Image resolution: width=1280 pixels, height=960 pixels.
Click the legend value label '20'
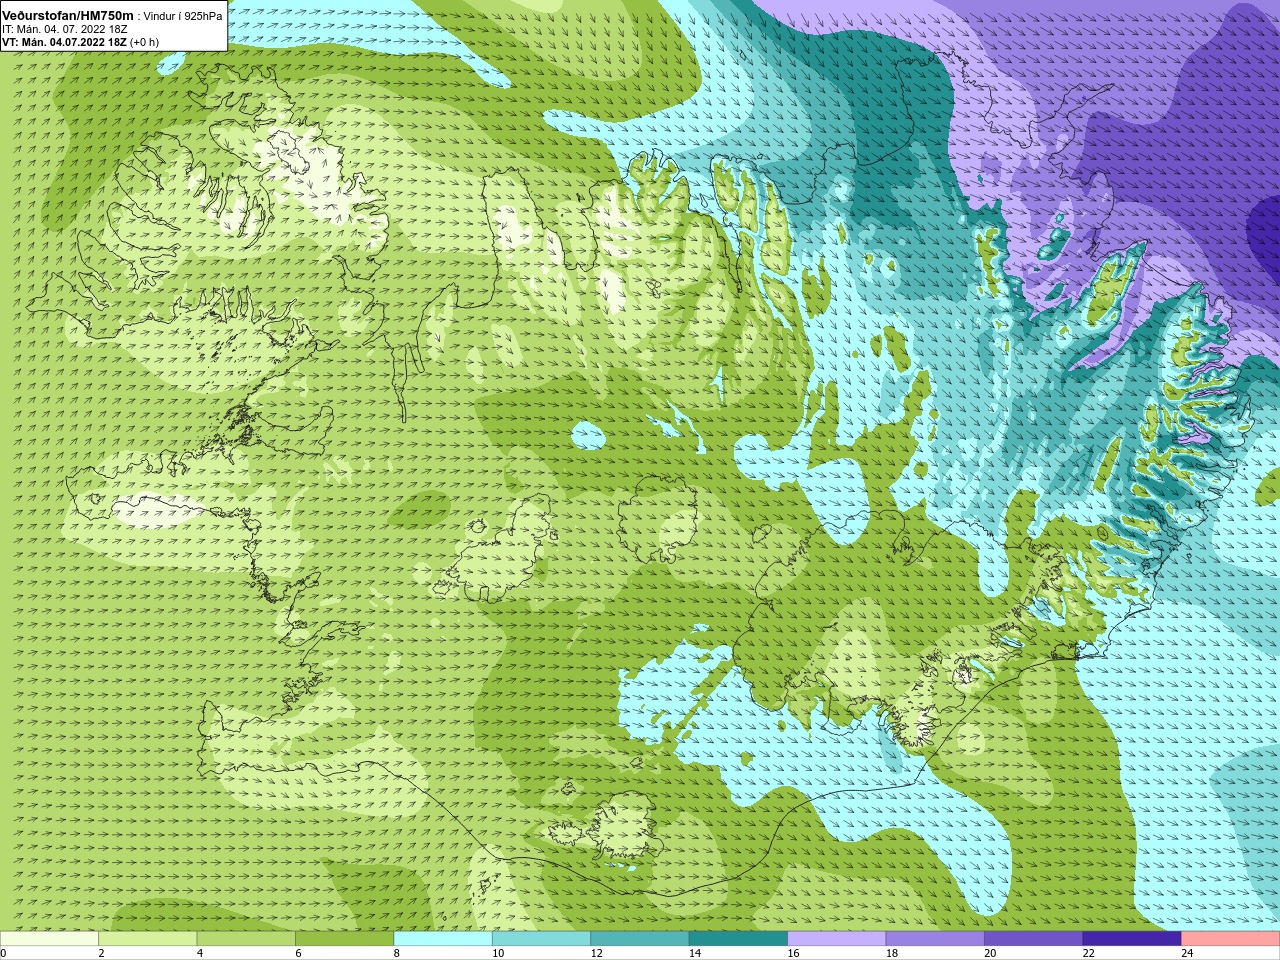pyautogui.click(x=990, y=953)
